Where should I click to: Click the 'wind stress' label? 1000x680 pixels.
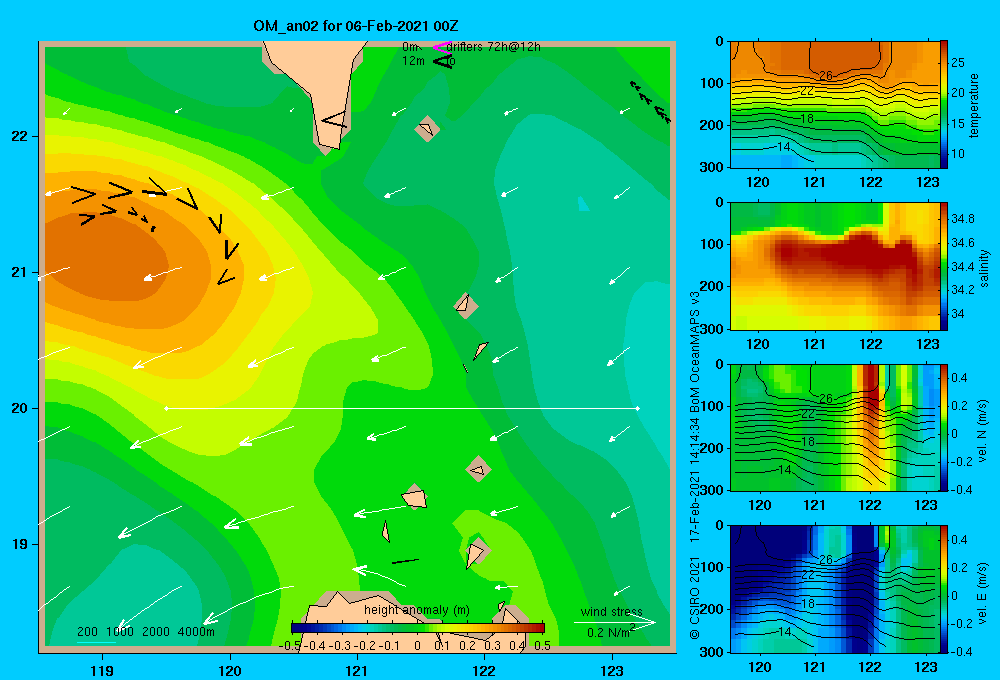[612, 611]
